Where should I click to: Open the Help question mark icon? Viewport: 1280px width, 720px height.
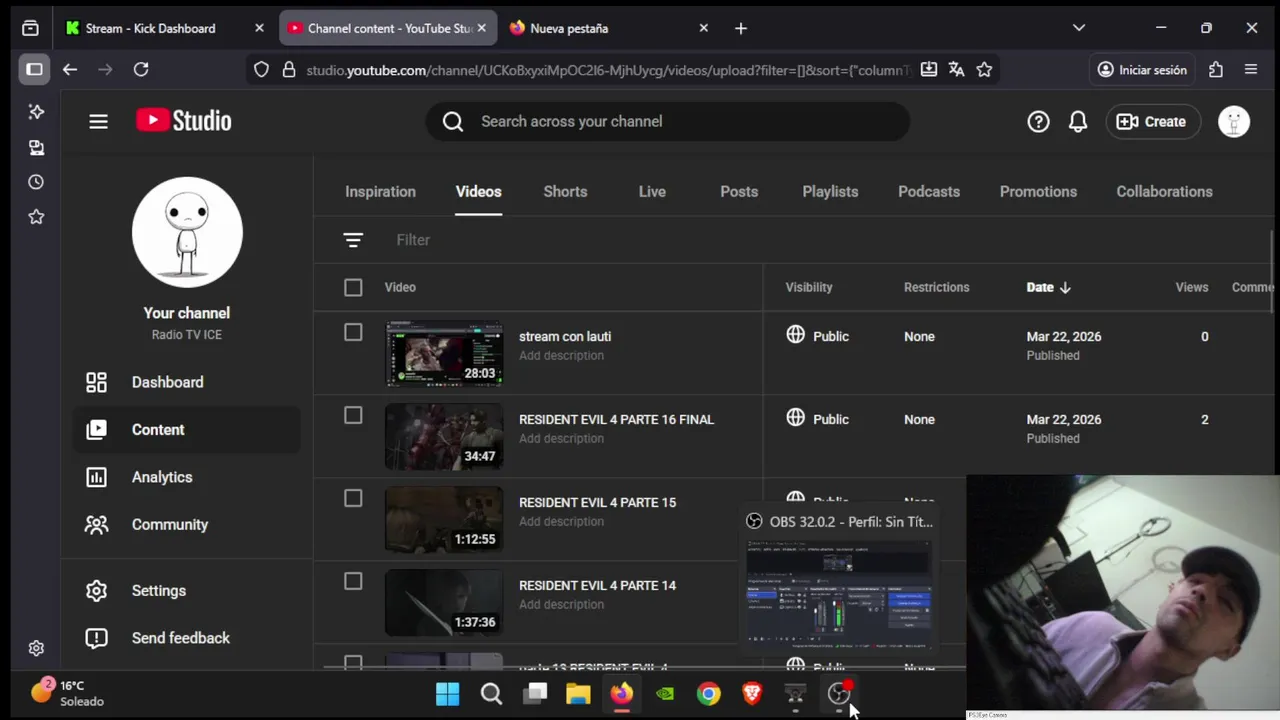pyautogui.click(x=1038, y=122)
